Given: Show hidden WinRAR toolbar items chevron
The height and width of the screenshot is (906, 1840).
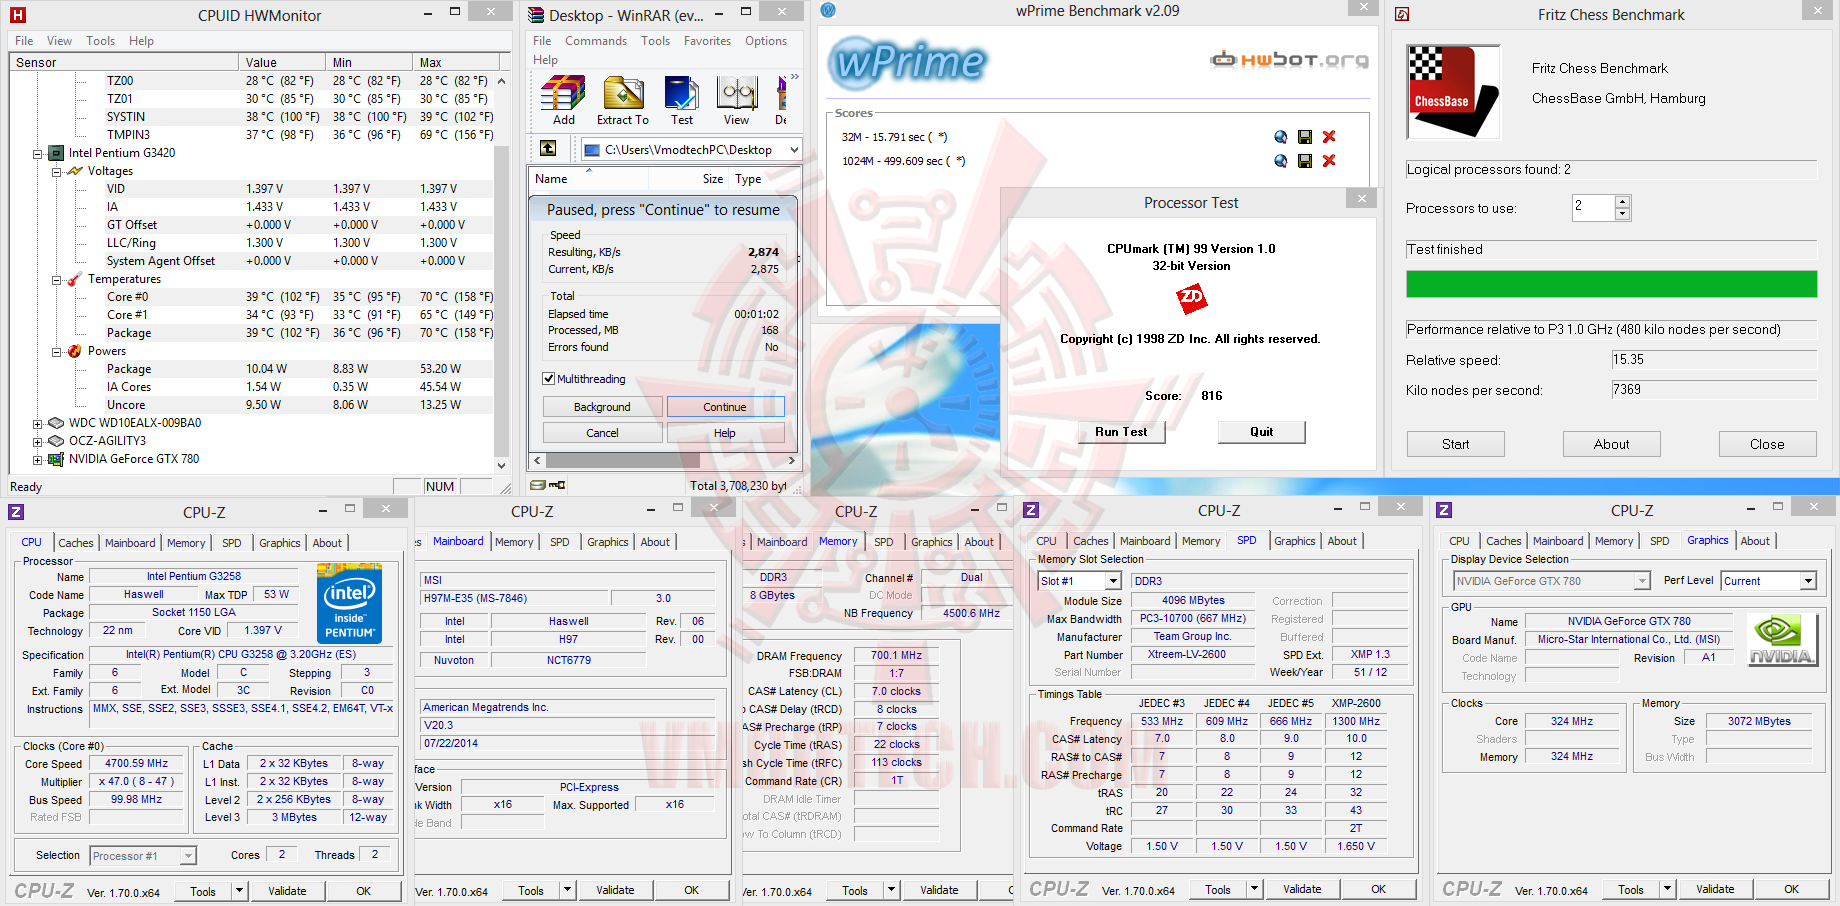Looking at the screenshot, I should [x=795, y=77].
